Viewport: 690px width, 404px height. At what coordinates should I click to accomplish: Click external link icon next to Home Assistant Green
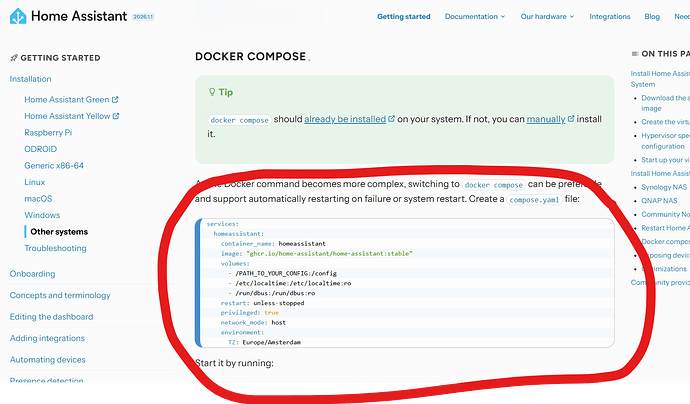pos(116,100)
